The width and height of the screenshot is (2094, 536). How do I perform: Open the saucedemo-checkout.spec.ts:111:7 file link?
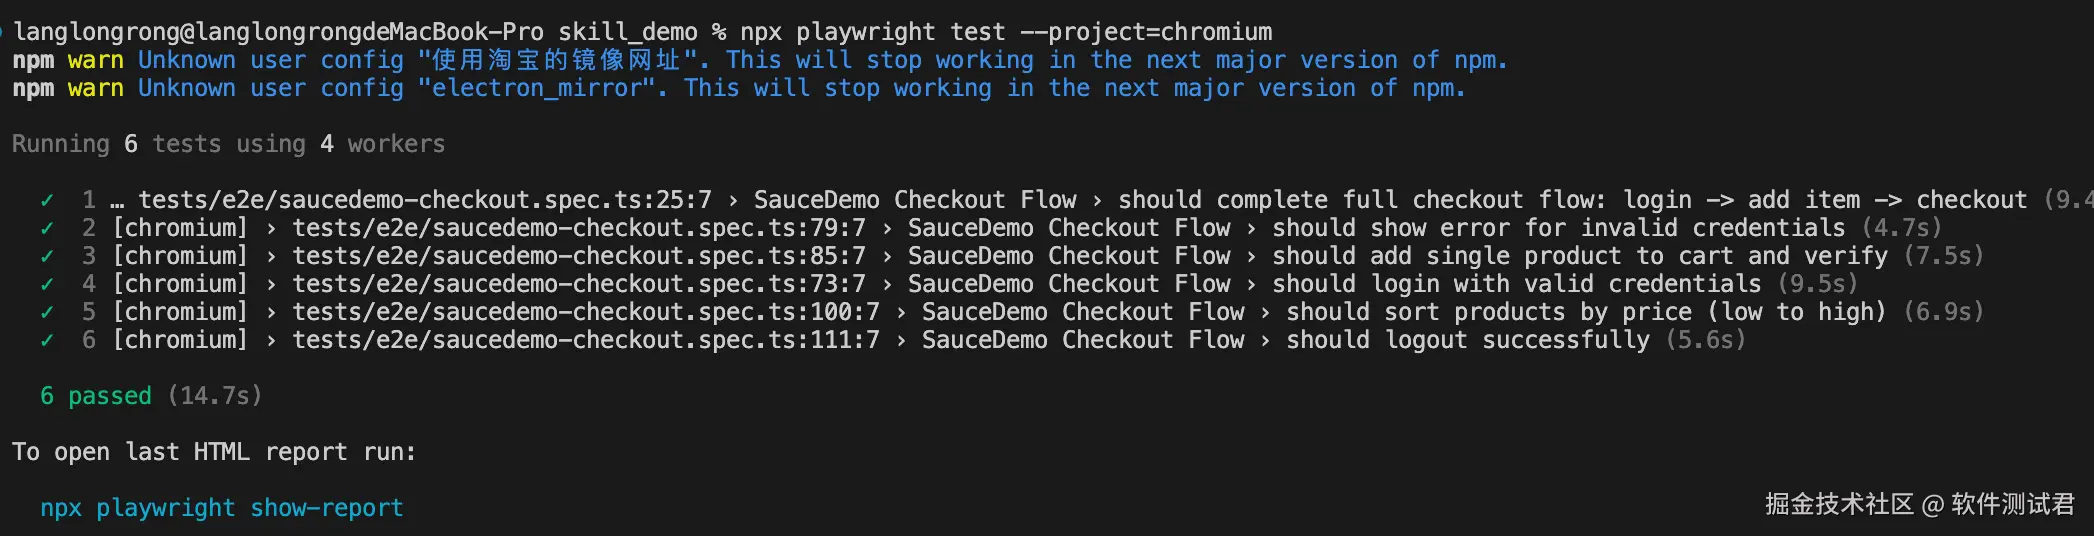click(x=586, y=340)
